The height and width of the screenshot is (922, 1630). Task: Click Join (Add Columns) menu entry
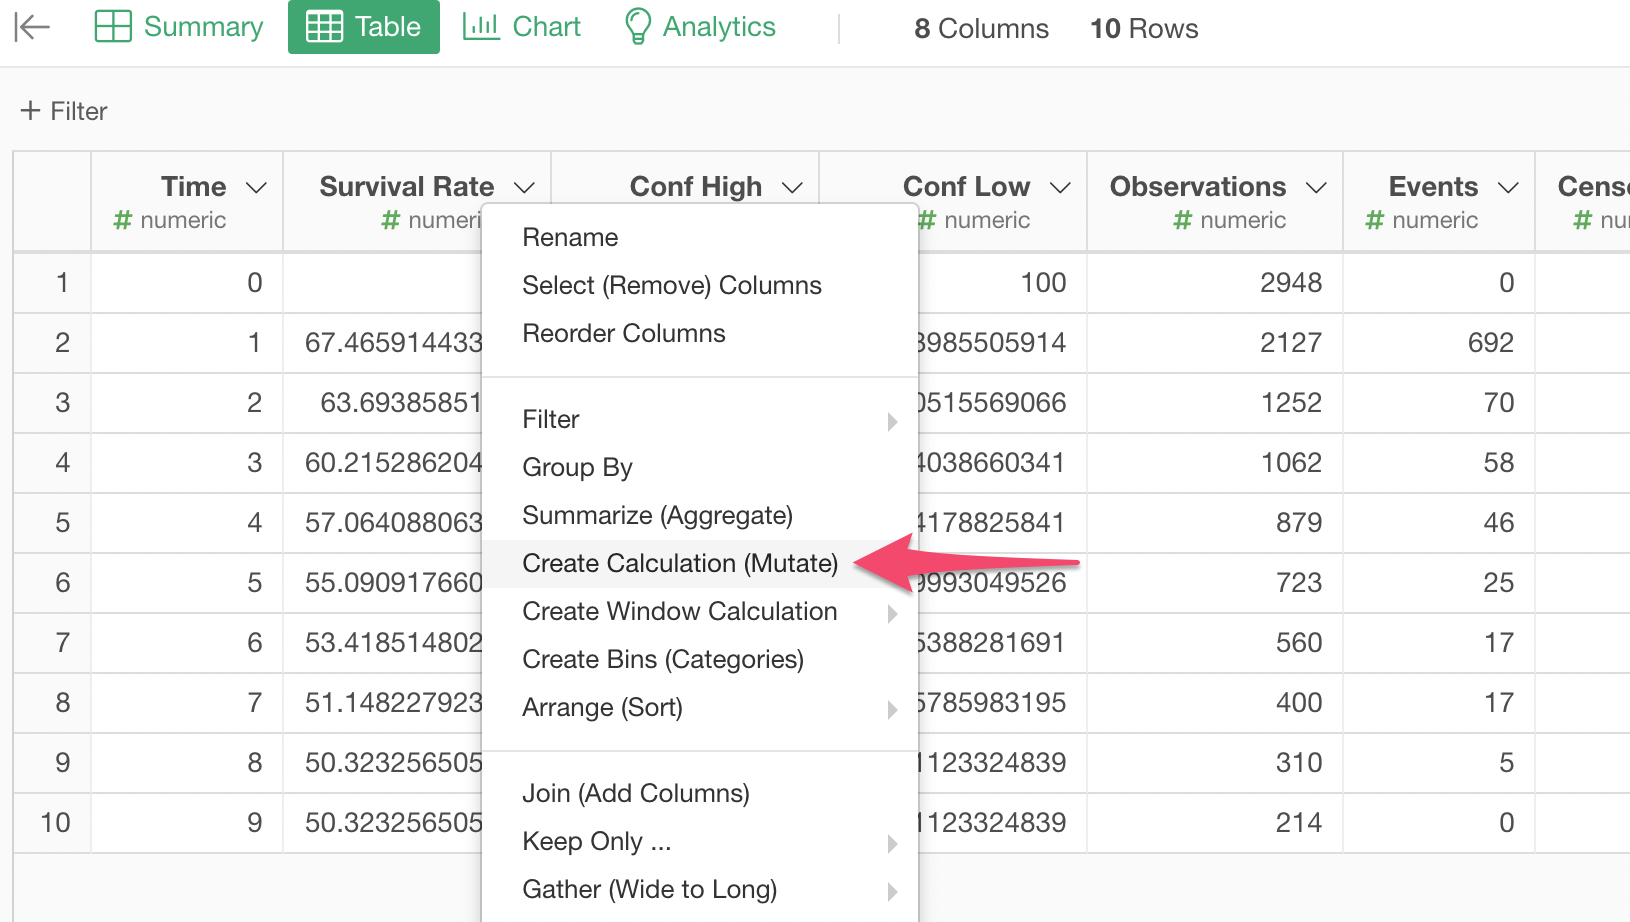pyautogui.click(x=636, y=793)
